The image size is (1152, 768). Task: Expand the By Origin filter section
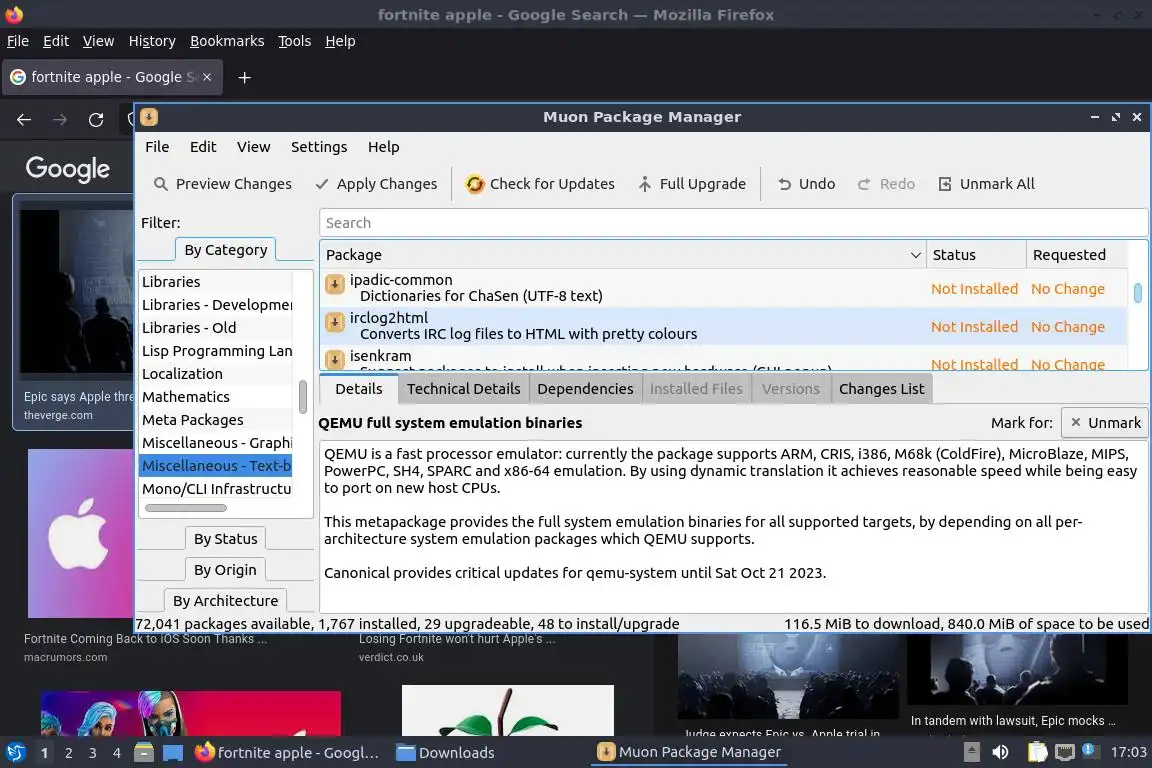pyautogui.click(x=225, y=570)
